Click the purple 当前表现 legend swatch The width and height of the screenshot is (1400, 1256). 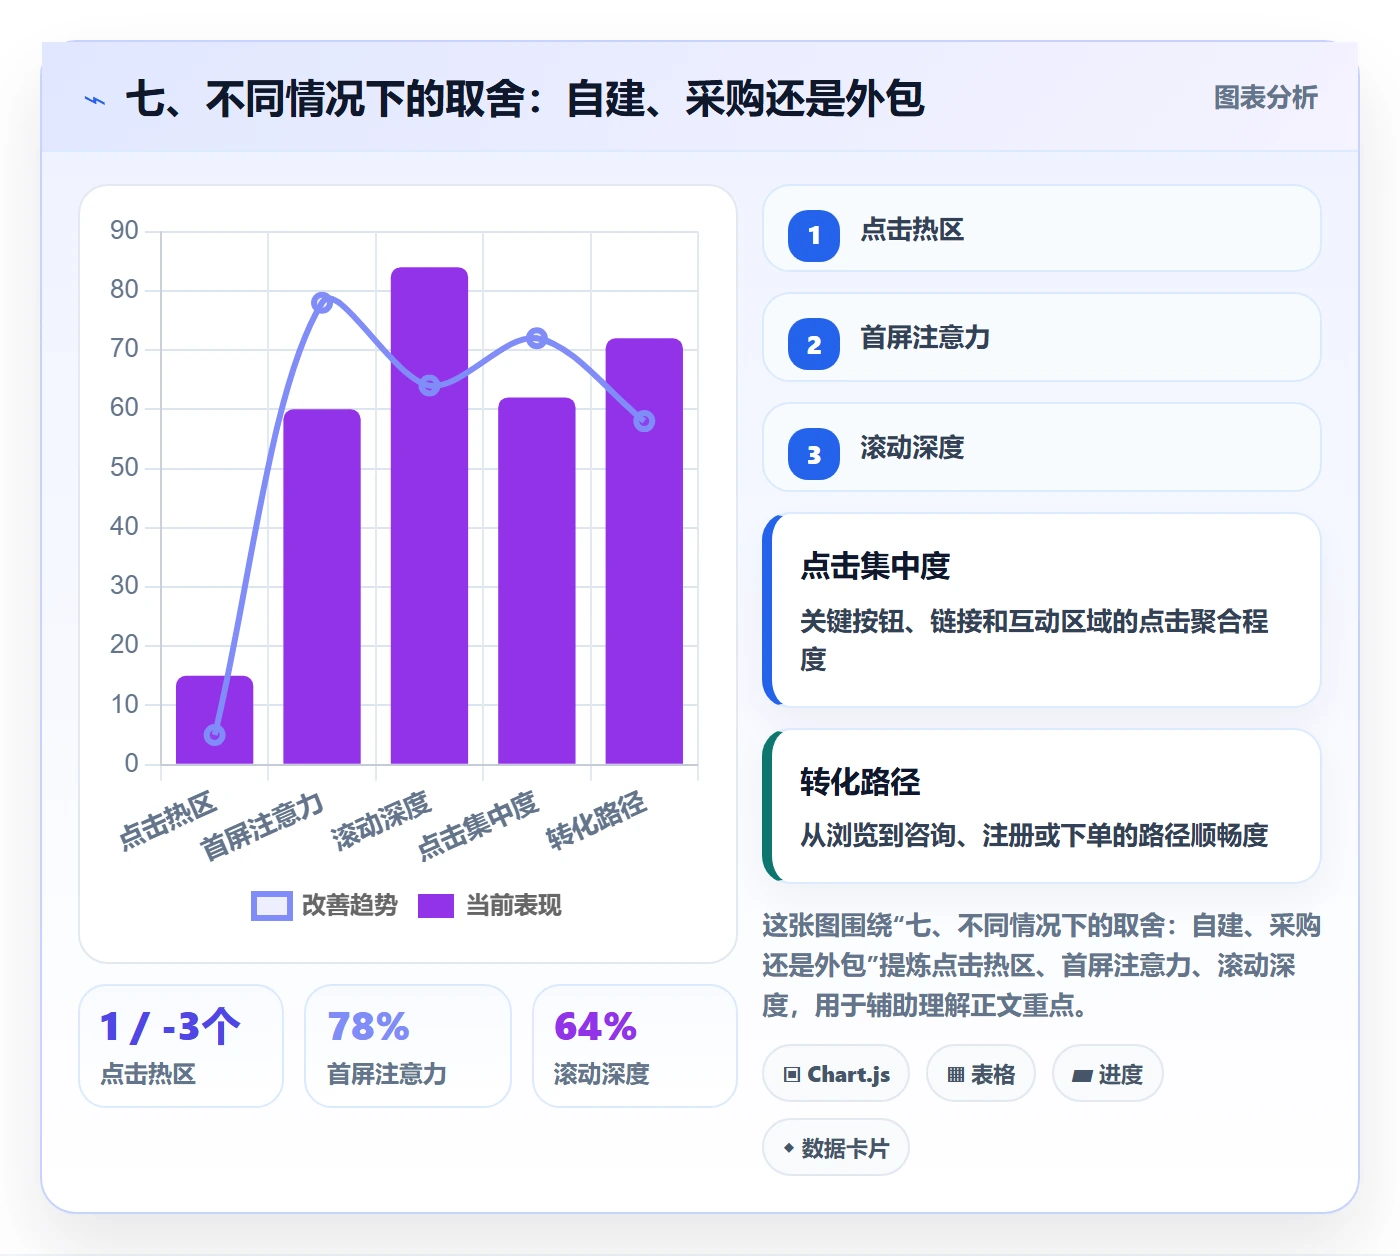coord(436,905)
